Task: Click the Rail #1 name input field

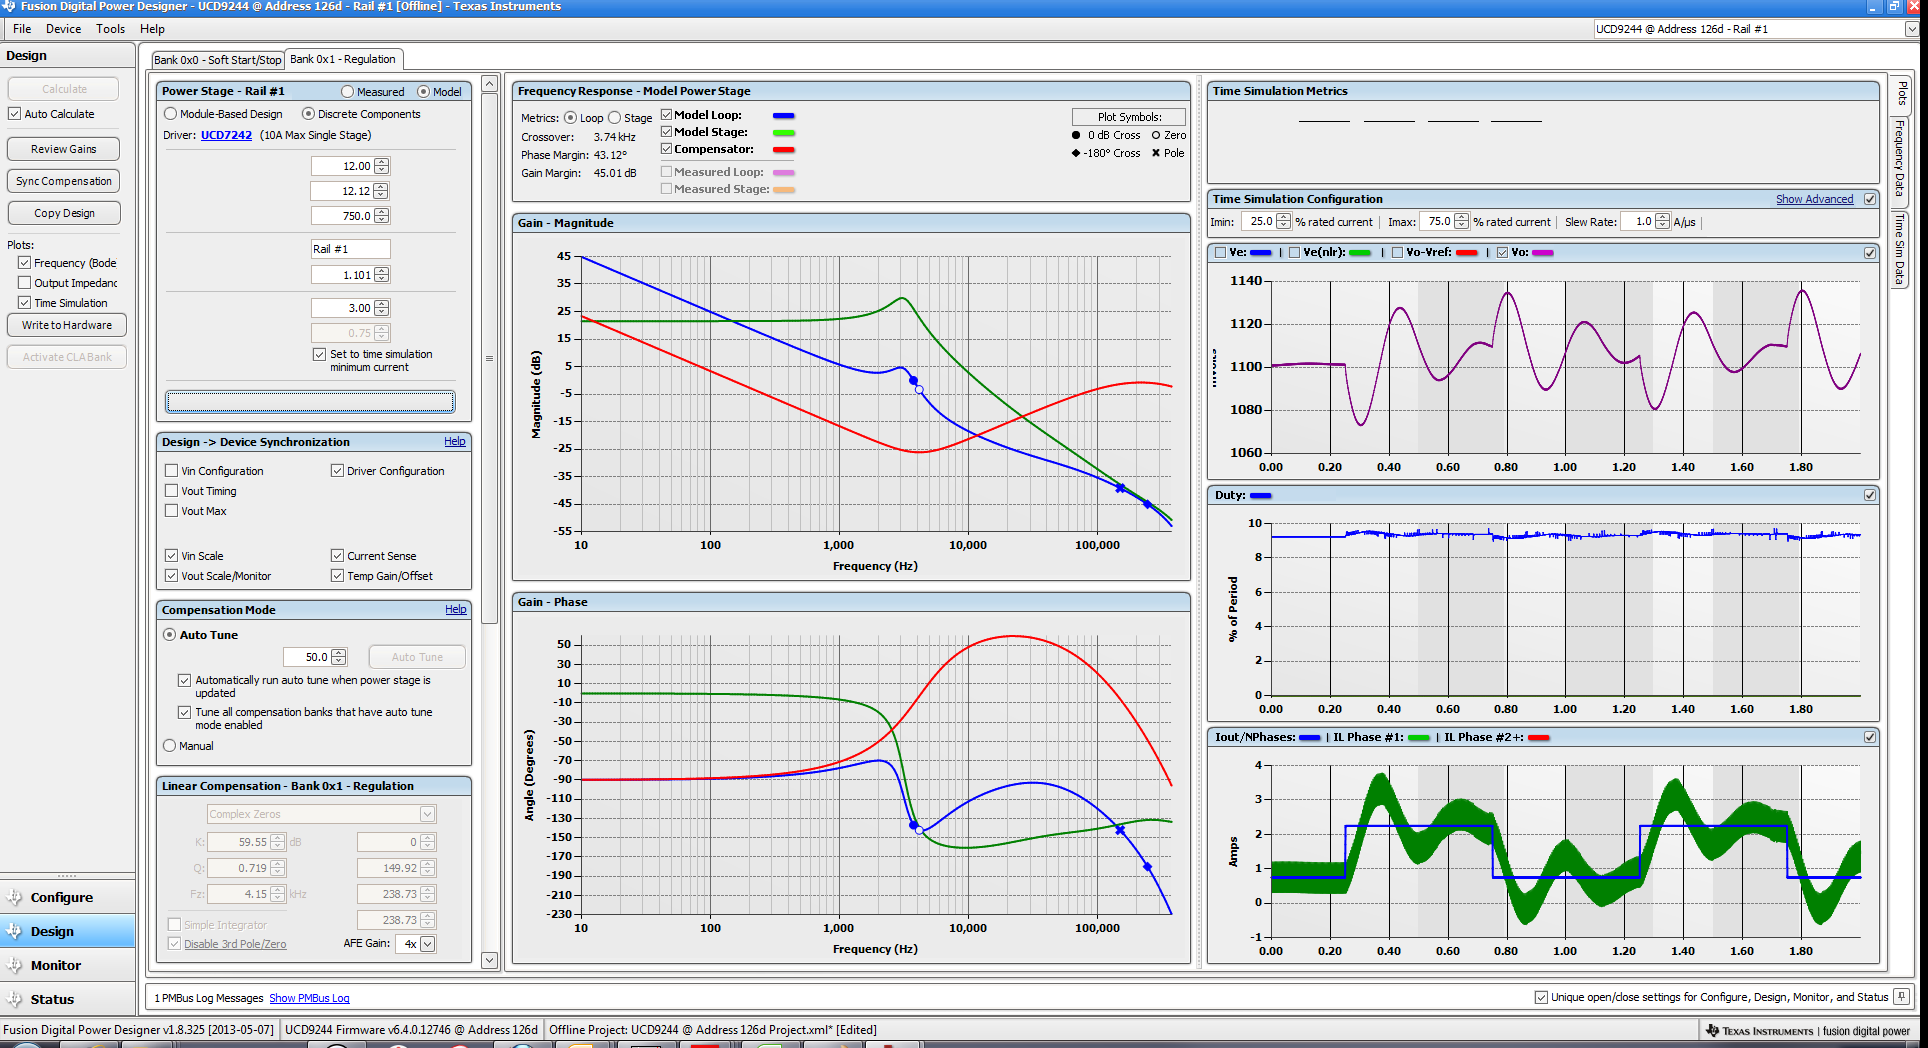Action: (350, 249)
